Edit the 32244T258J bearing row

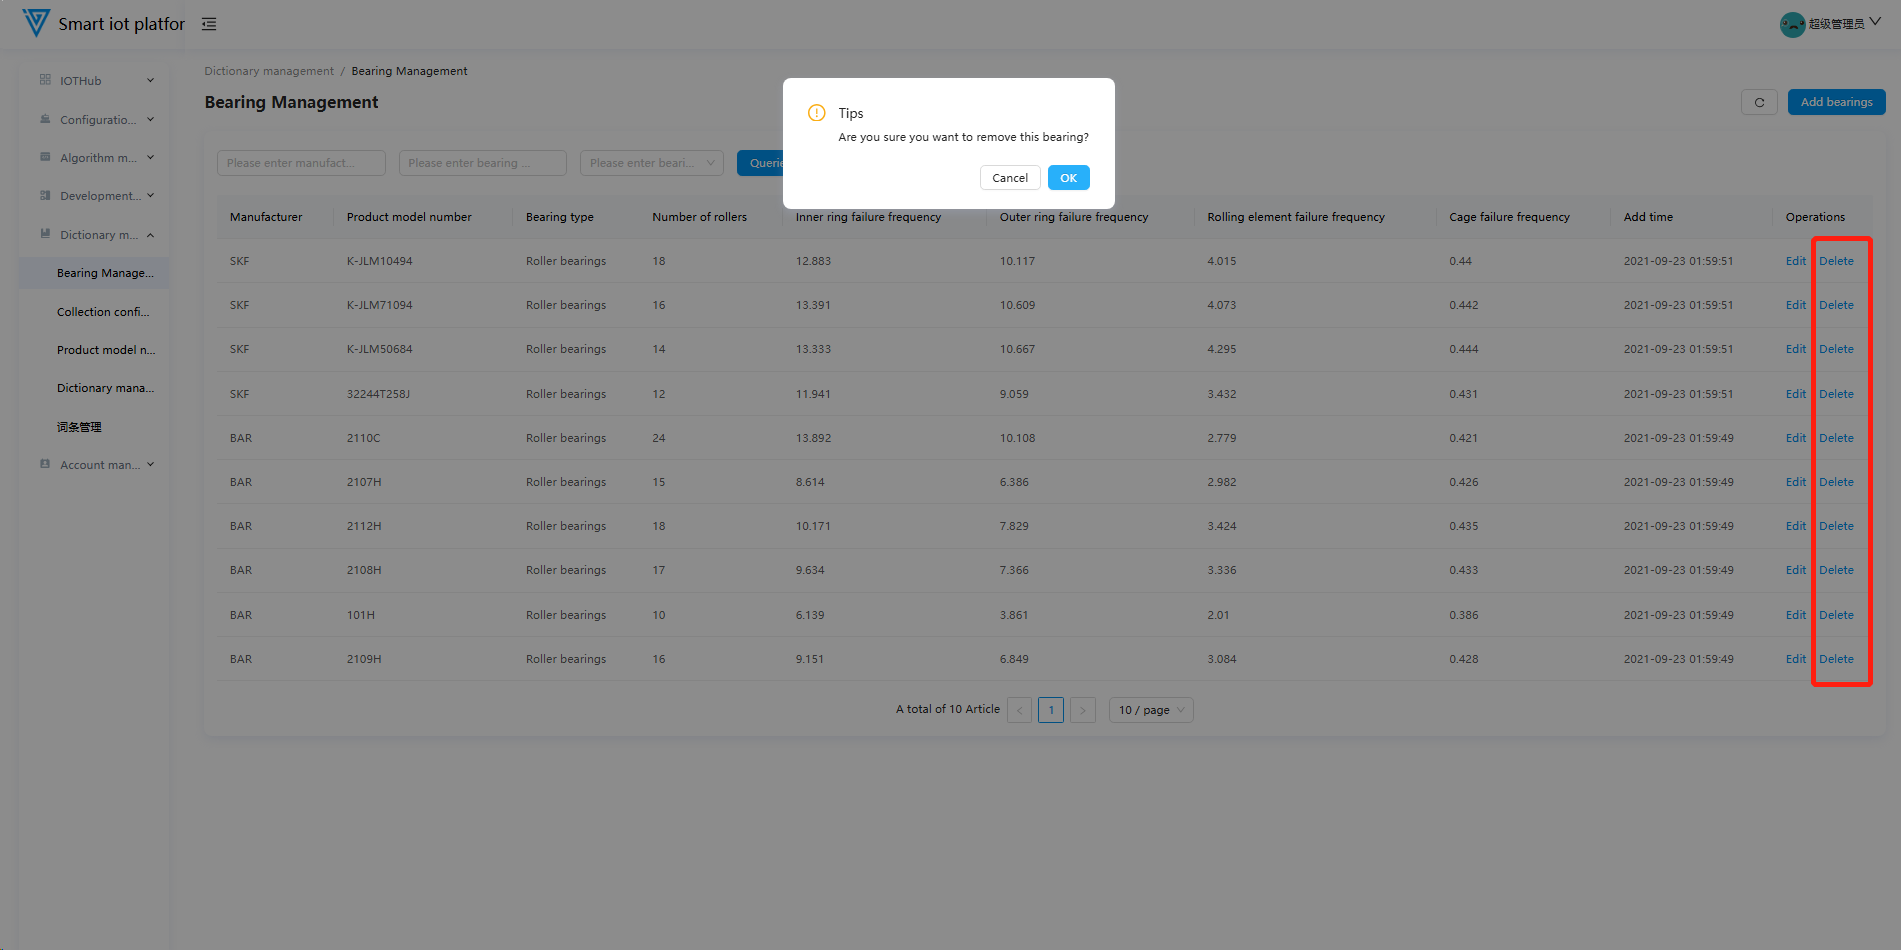[x=1796, y=394]
